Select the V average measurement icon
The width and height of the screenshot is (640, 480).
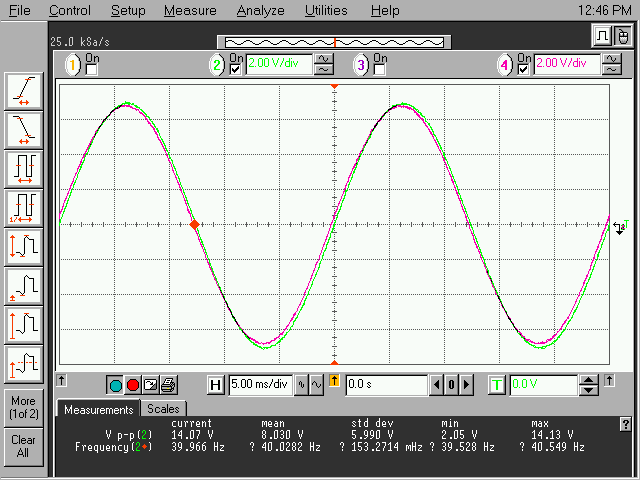(x=24, y=364)
